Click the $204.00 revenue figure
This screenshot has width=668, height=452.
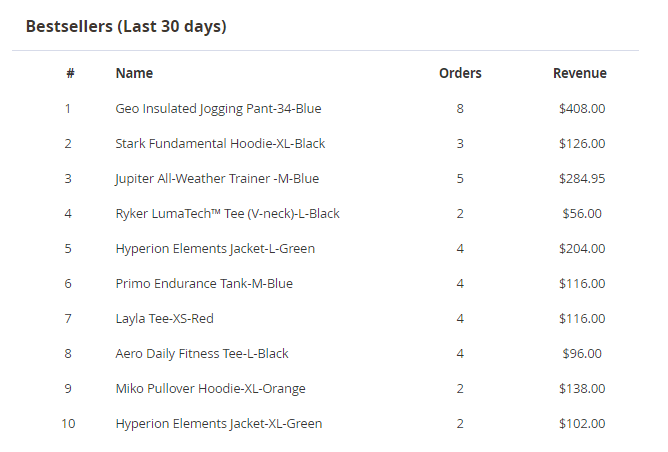(582, 248)
